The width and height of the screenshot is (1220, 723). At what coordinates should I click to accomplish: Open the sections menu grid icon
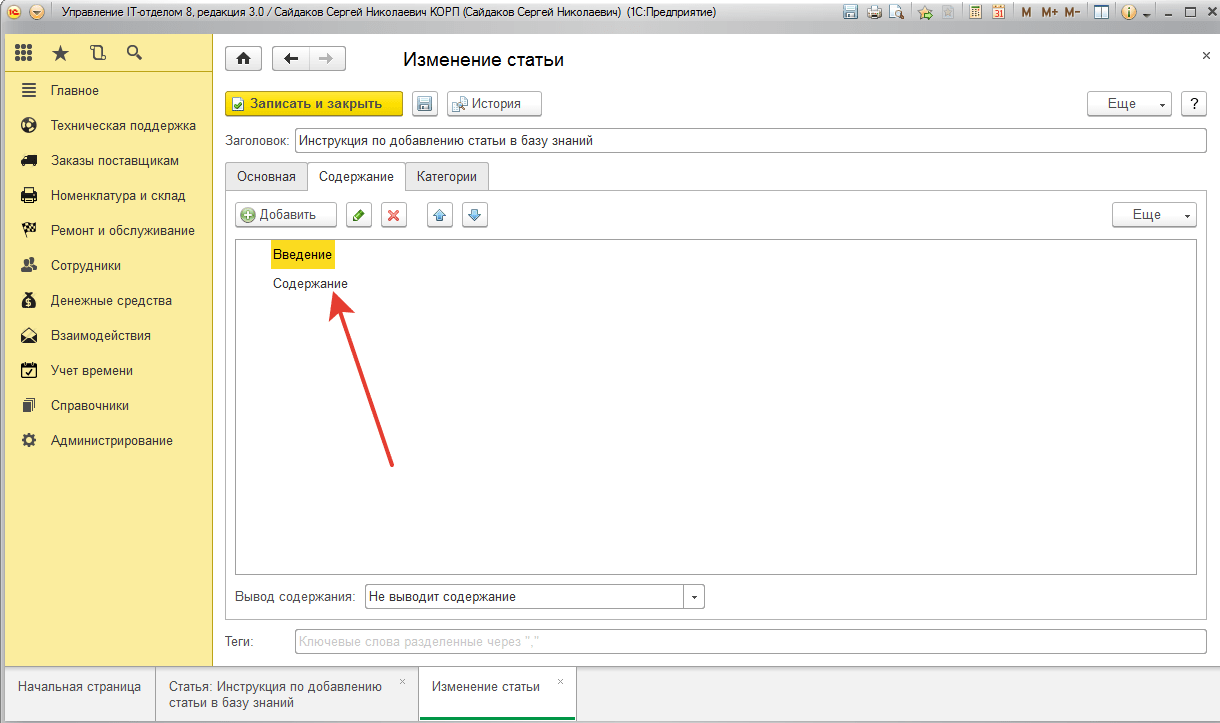pyautogui.click(x=24, y=53)
